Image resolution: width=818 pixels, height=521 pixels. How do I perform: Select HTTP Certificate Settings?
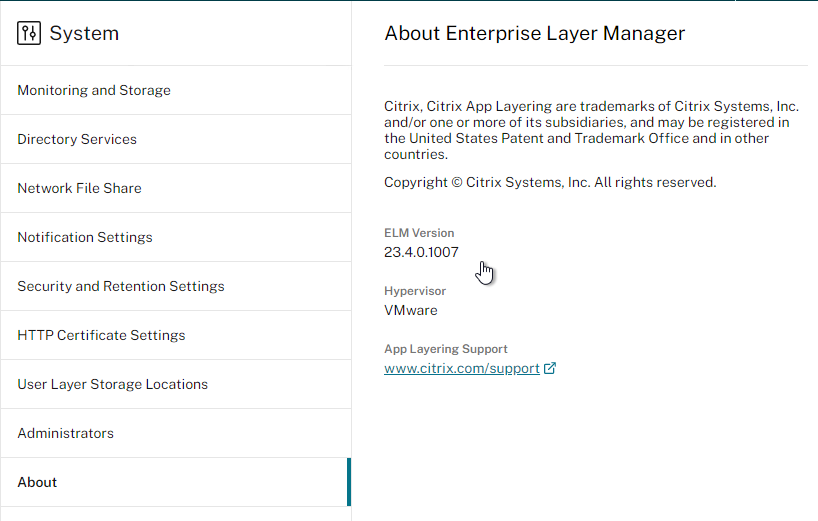(x=176, y=335)
